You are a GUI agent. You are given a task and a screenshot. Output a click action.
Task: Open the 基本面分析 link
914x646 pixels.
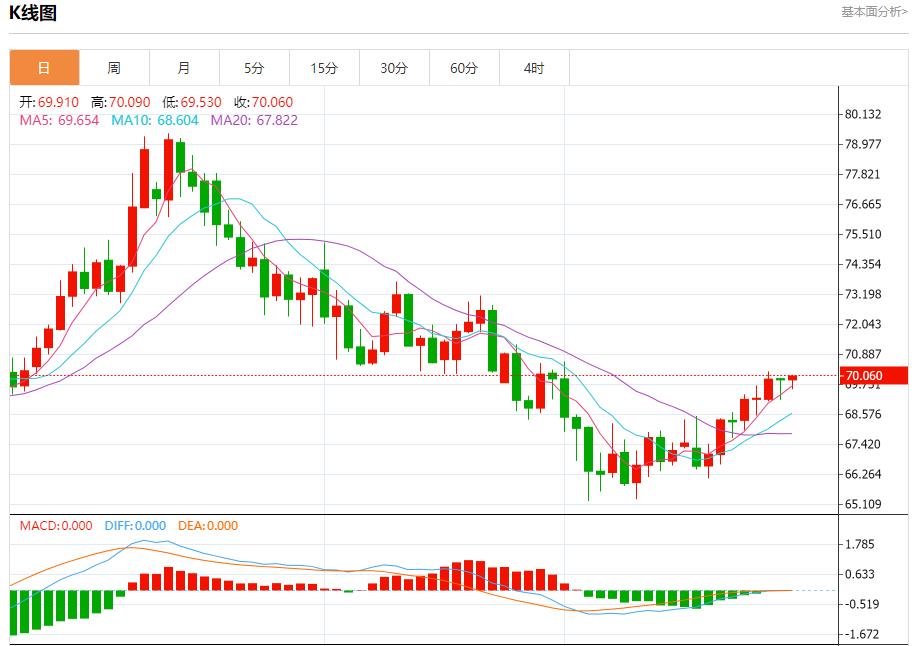tap(874, 12)
